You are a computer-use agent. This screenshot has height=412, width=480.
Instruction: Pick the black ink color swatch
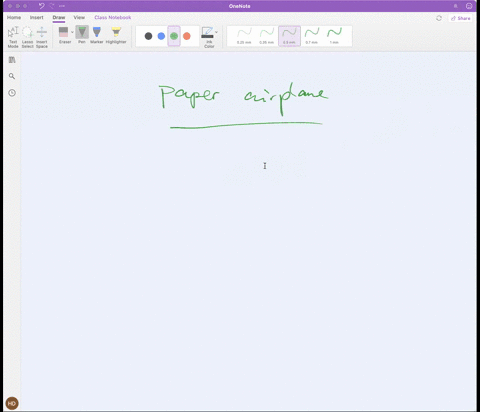148,36
